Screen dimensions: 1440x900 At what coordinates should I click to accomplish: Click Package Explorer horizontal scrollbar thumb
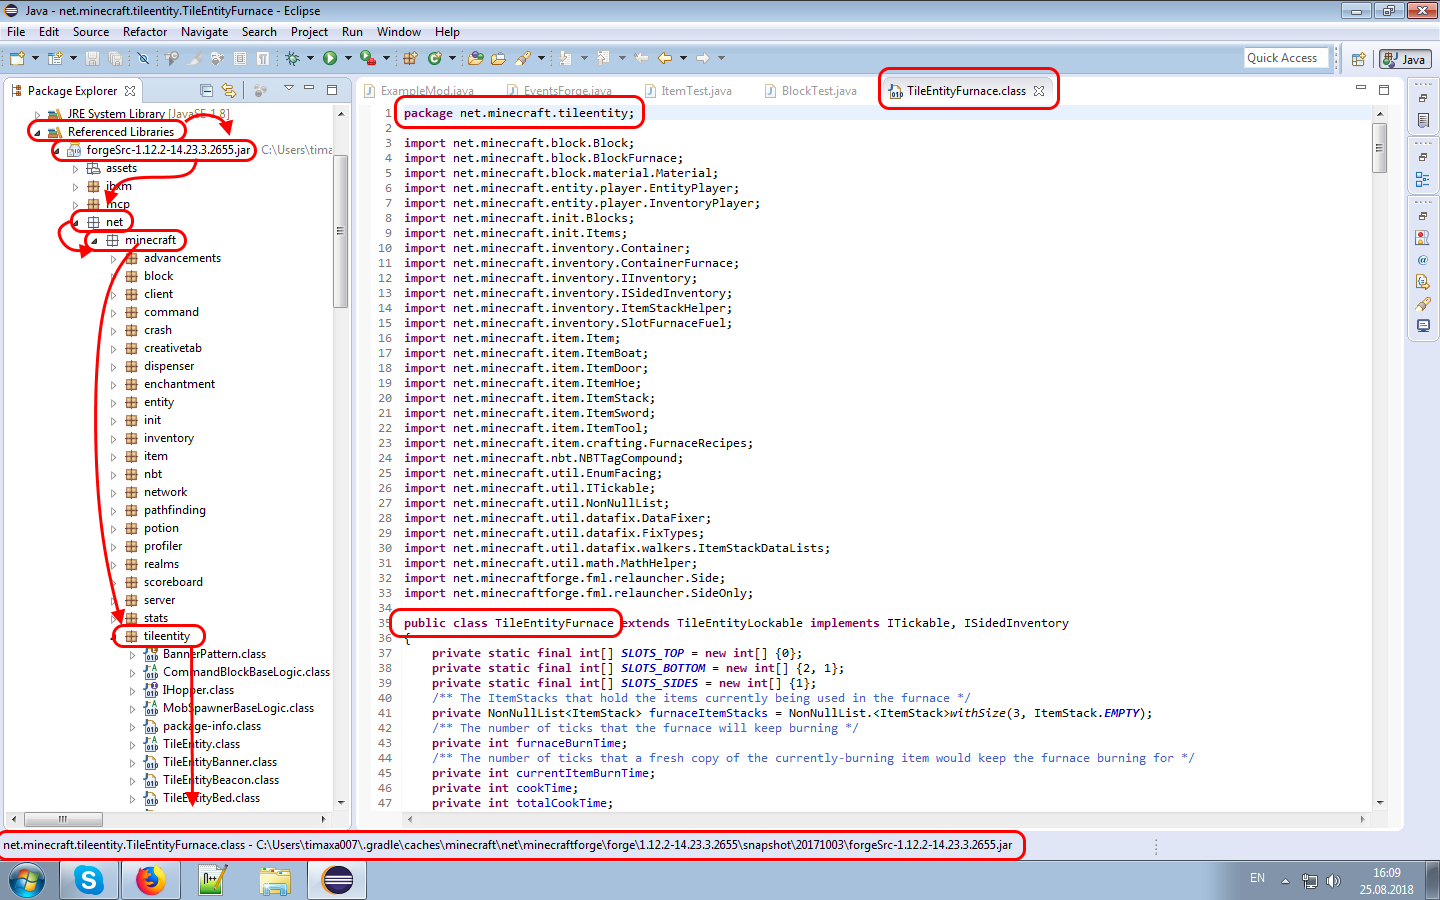63,819
